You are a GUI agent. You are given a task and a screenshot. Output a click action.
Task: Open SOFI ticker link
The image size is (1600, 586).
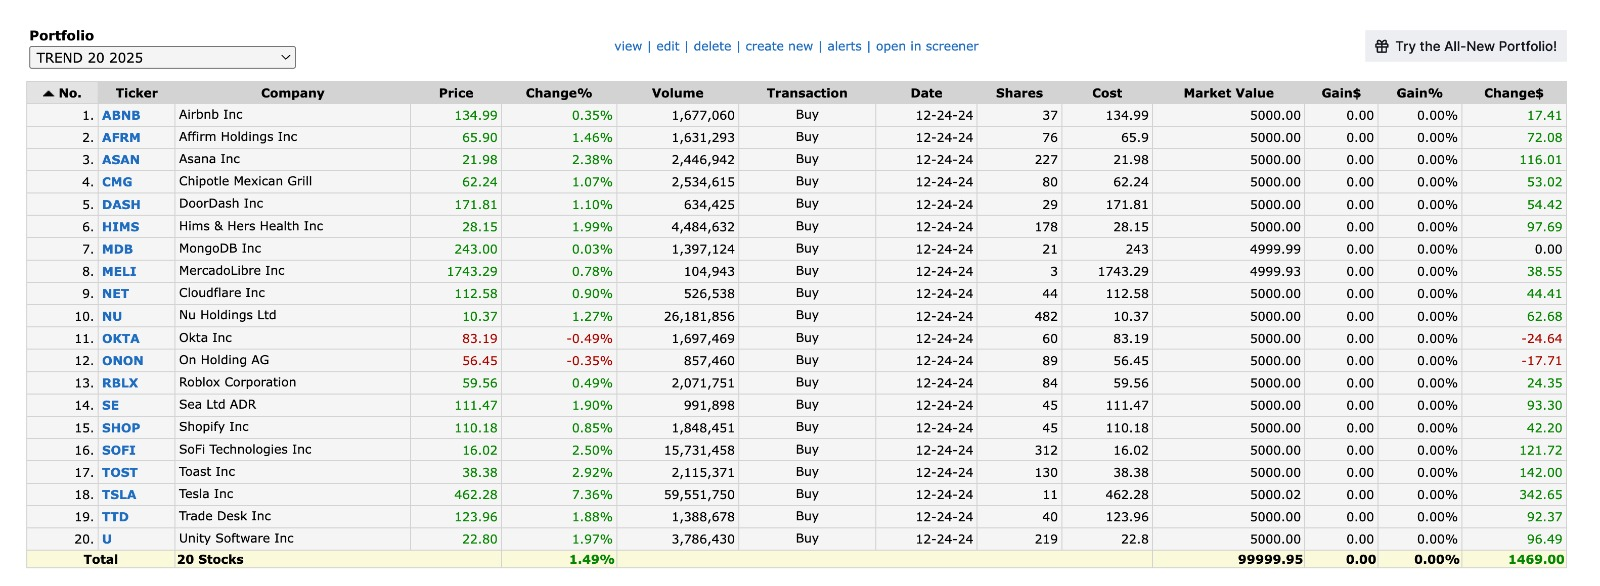click(x=119, y=450)
